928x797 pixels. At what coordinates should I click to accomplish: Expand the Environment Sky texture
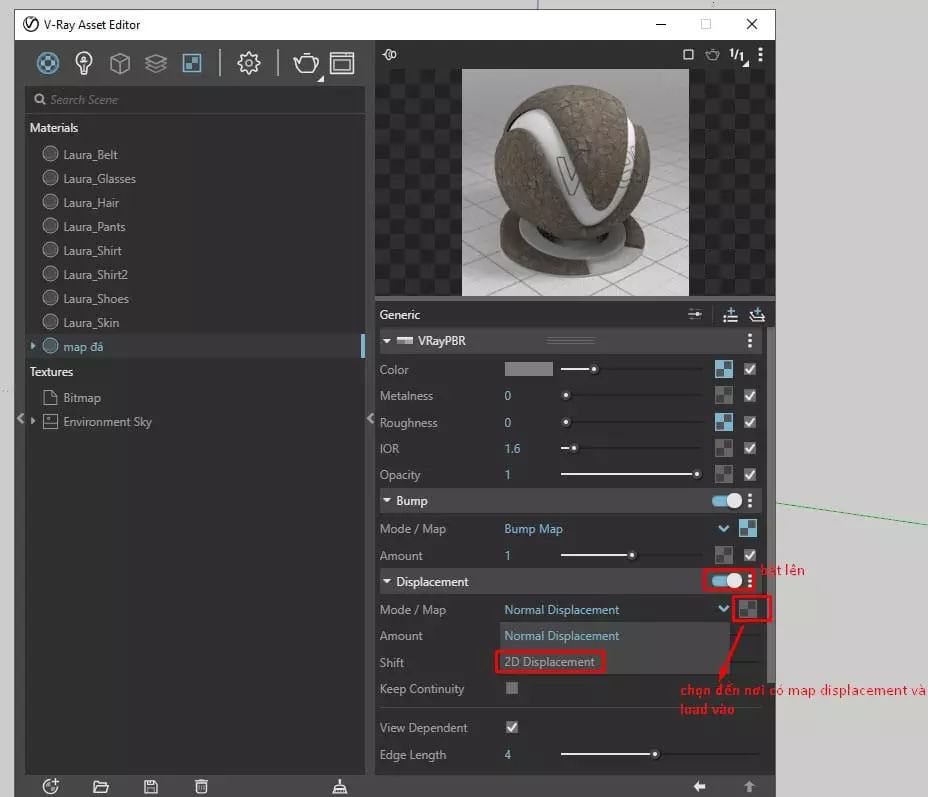pos(34,422)
